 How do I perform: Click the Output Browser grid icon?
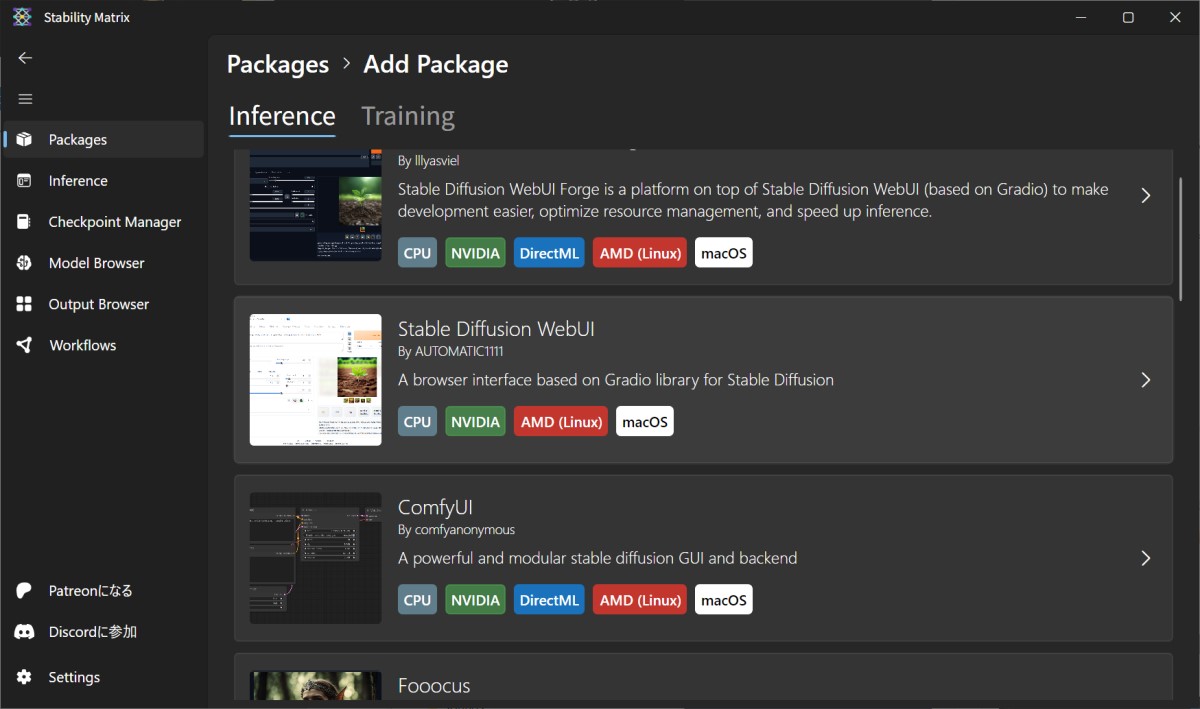coord(25,304)
